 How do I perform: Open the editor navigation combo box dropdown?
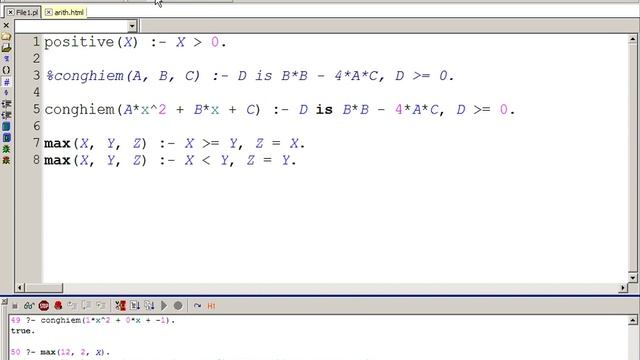click(132, 26)
